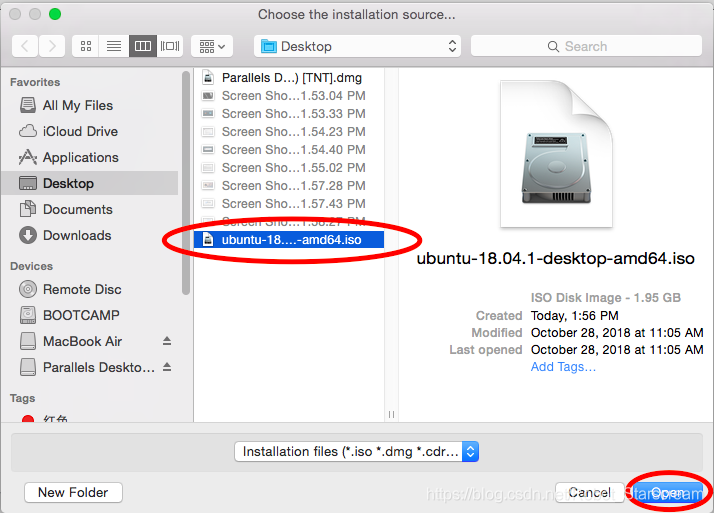The image size is (714, 513).
Task: Select Screen Sho...1.53.33 PM file
Action: 289,113
